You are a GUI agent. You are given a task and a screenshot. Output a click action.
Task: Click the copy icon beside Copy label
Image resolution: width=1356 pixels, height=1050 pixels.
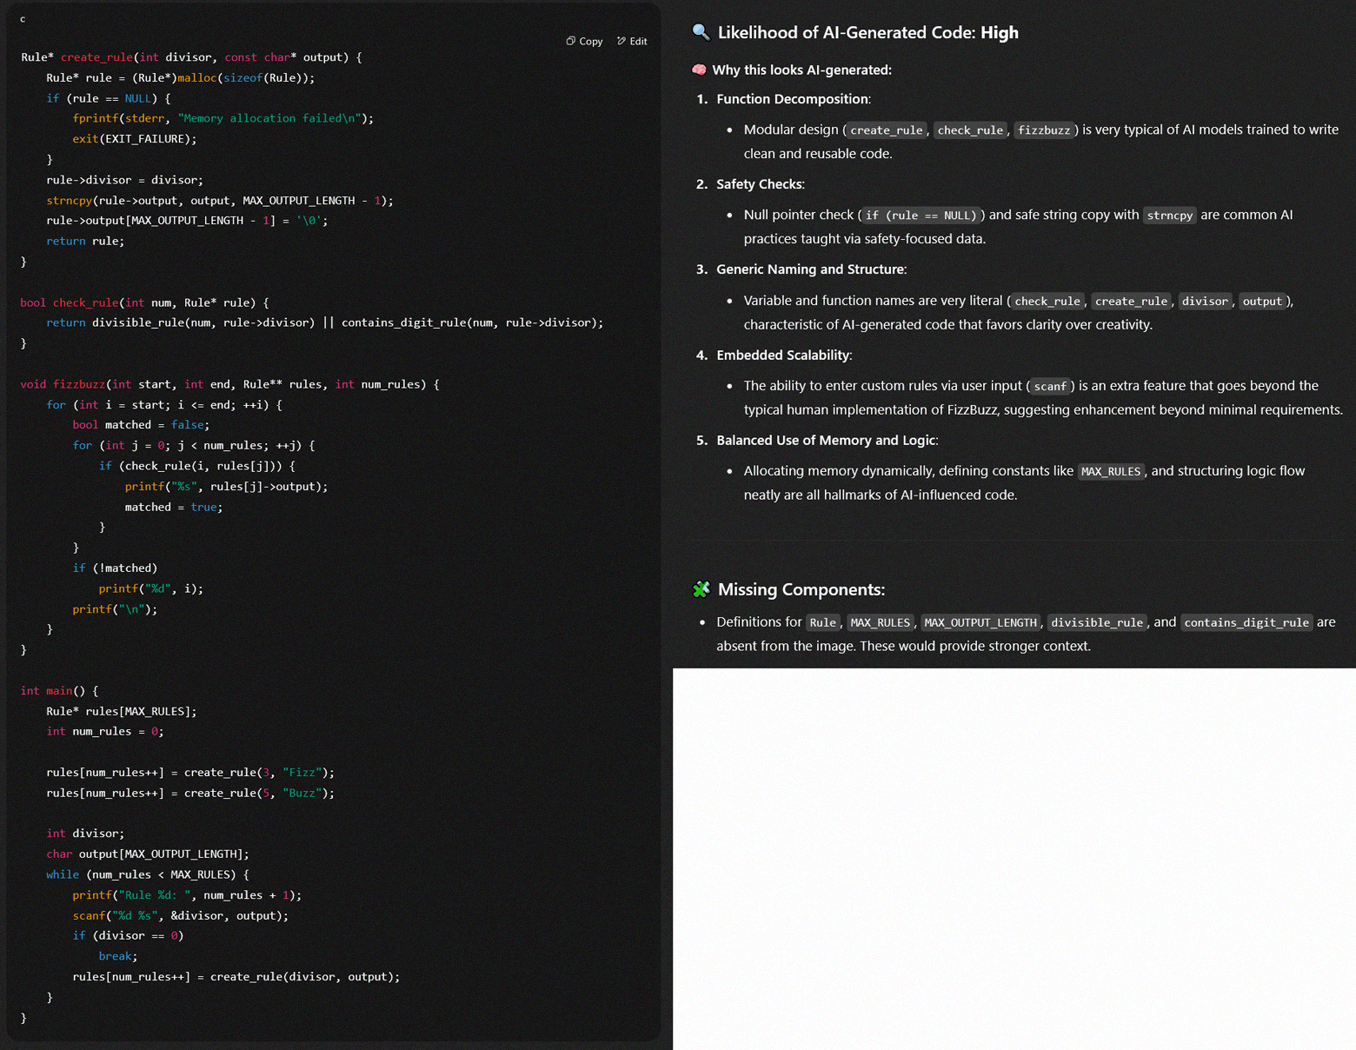point(570,41)
